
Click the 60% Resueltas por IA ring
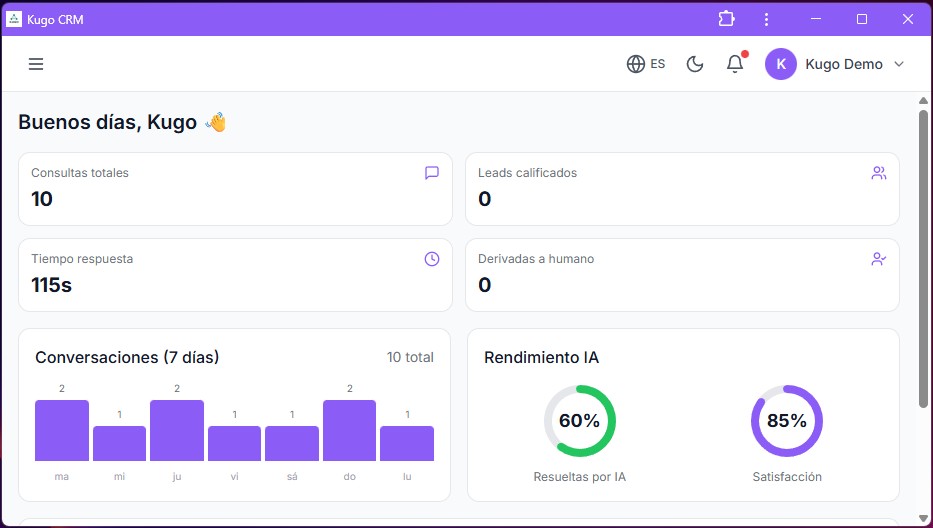tap(580, 421)
